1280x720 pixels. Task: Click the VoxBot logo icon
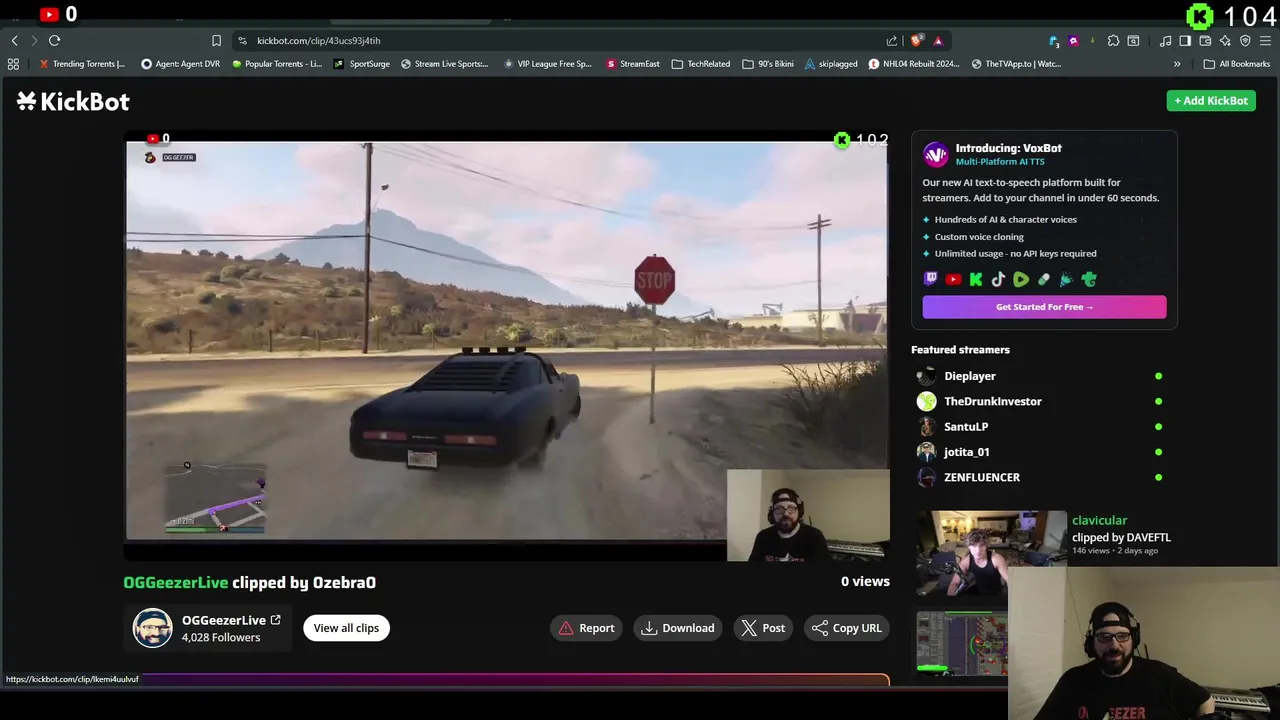[935, 154]
